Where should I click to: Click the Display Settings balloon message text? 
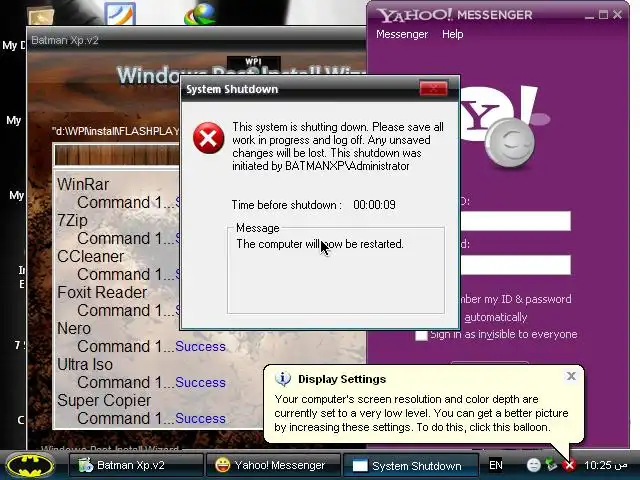421,413
